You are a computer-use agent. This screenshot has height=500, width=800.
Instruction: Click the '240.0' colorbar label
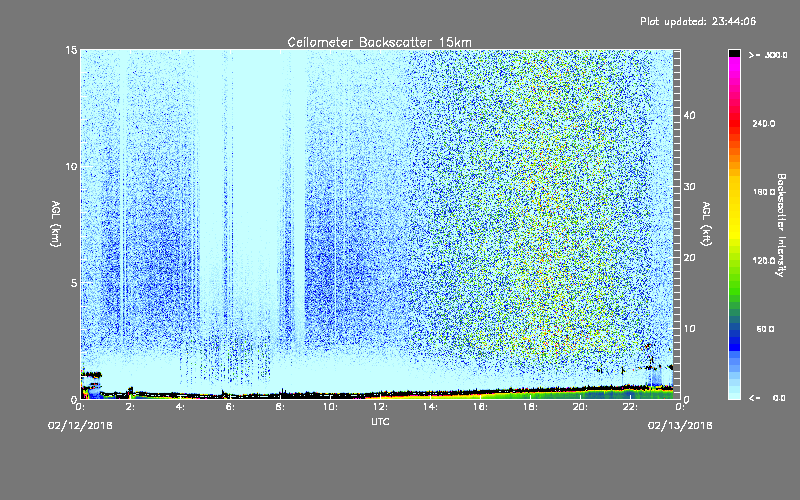click(764, 124)
